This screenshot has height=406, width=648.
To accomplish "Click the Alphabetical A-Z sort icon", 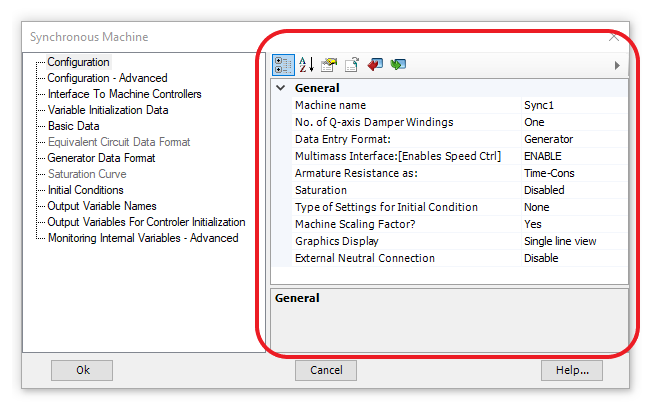I will tap(307, 65).
